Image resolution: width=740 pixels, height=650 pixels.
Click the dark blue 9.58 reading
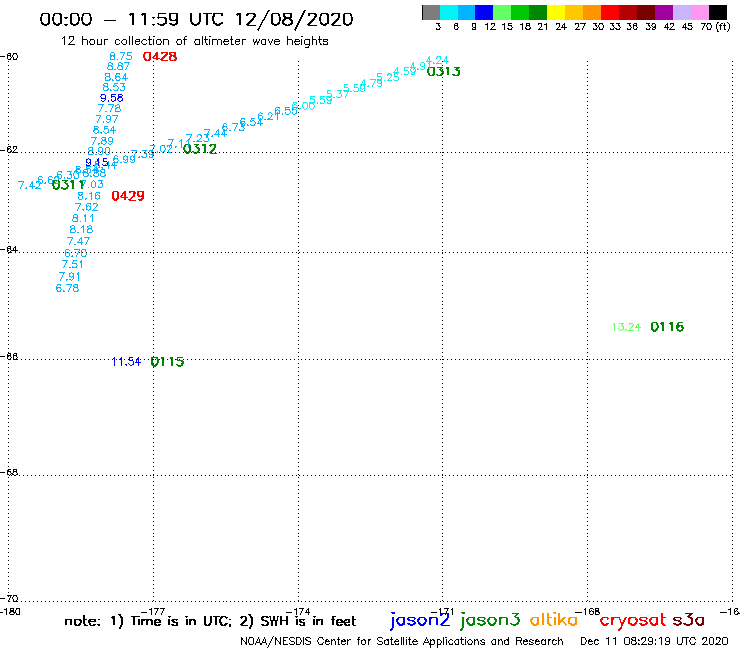click(x=111, y=98)
